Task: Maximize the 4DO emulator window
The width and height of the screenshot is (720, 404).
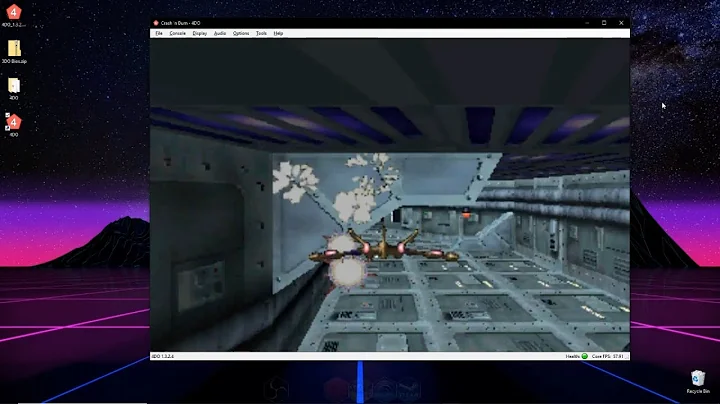Action: tap(604, 23)
